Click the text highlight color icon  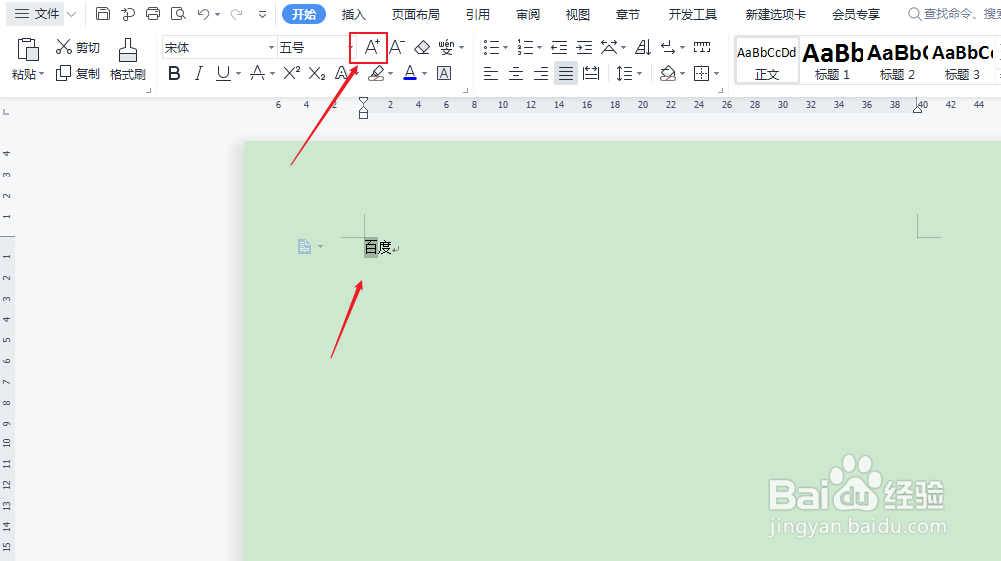coord(377,74)
